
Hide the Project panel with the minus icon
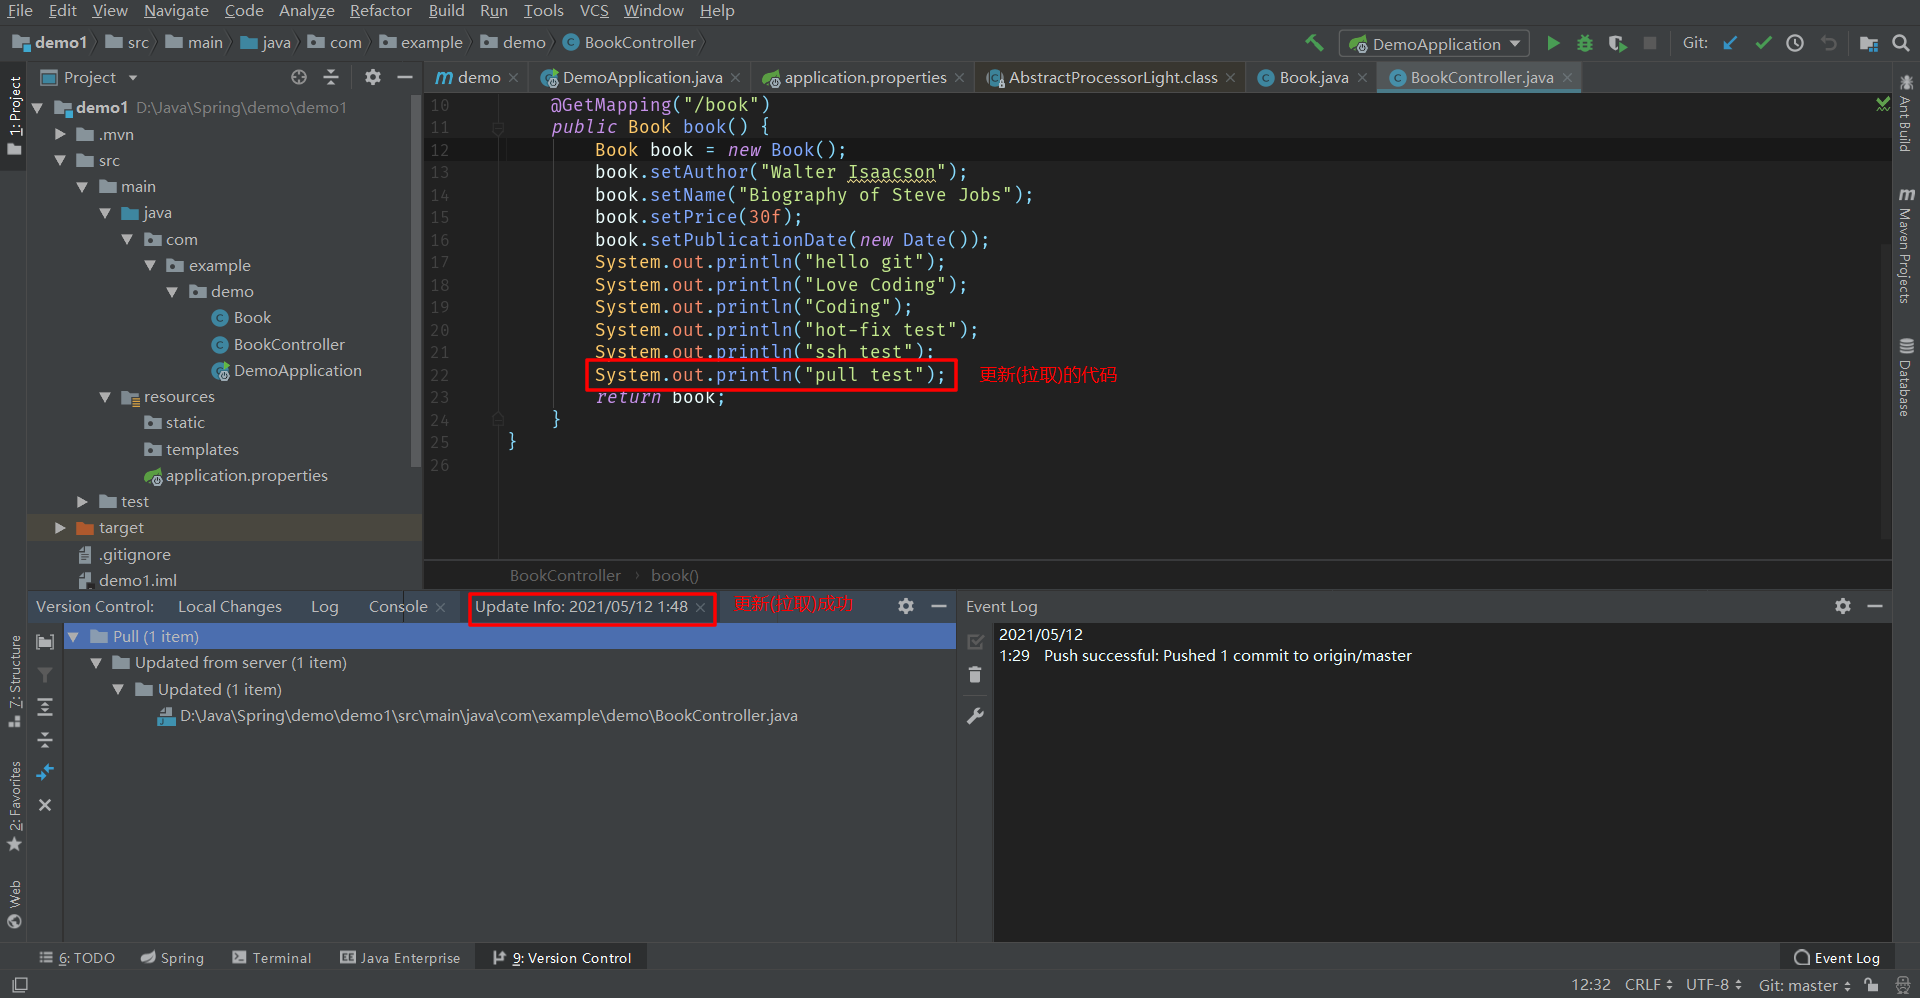405,77
